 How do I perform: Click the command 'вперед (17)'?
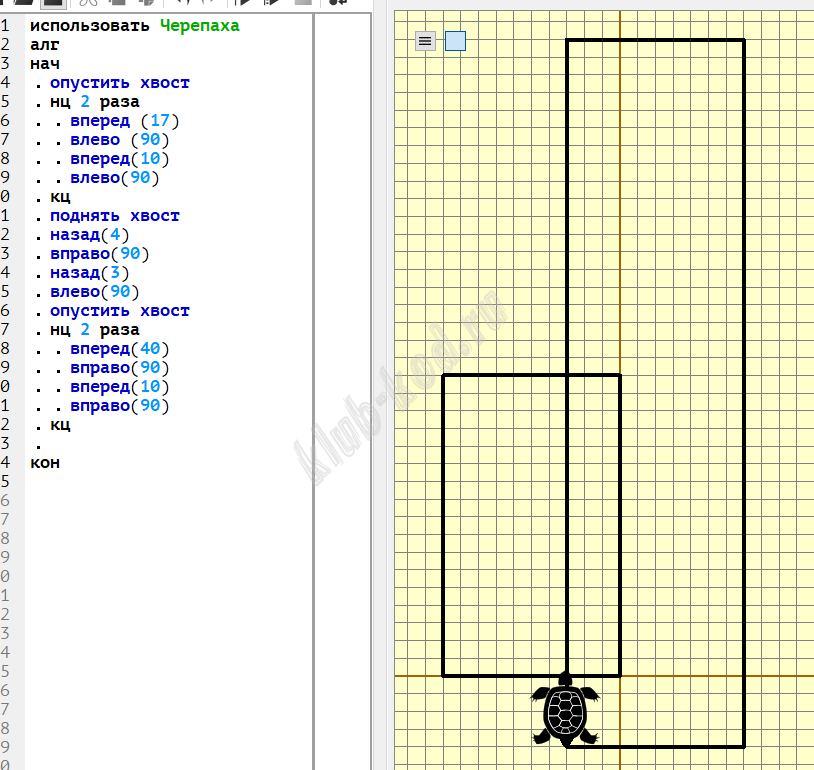click(x=125, y=121)
